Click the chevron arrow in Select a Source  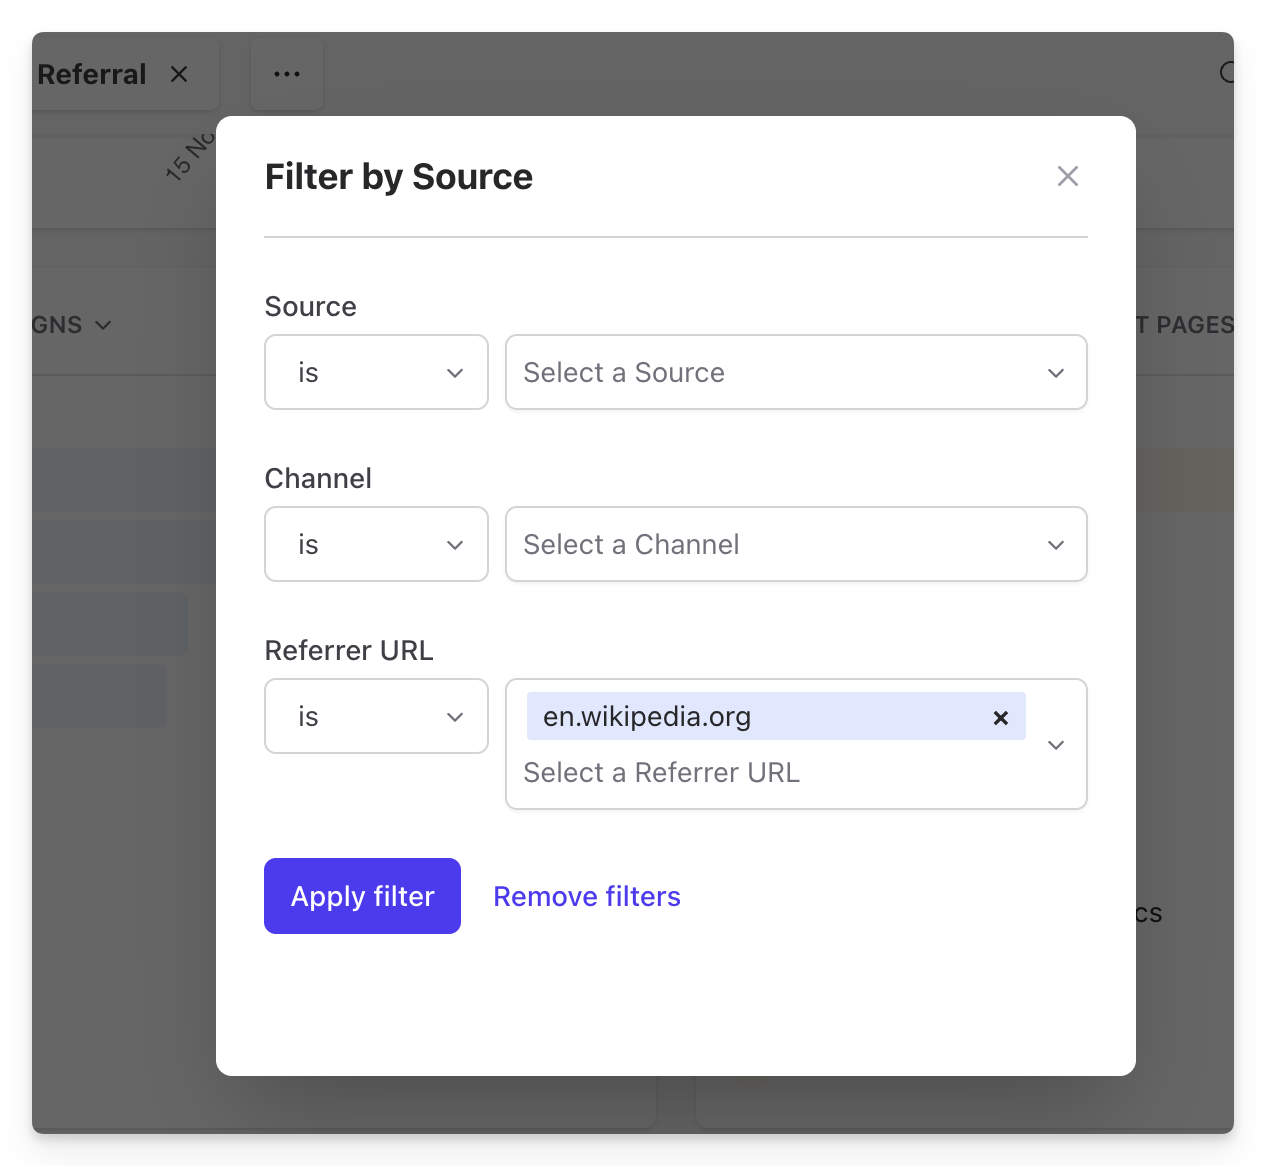coord(1055,373)
